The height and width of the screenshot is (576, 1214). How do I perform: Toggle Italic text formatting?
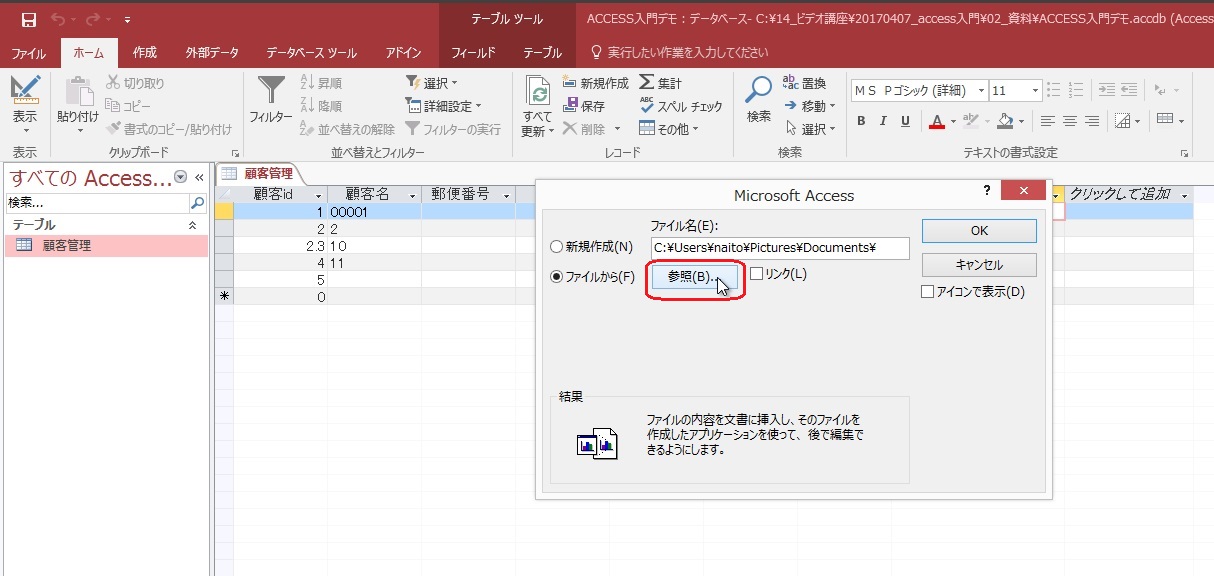883,121
